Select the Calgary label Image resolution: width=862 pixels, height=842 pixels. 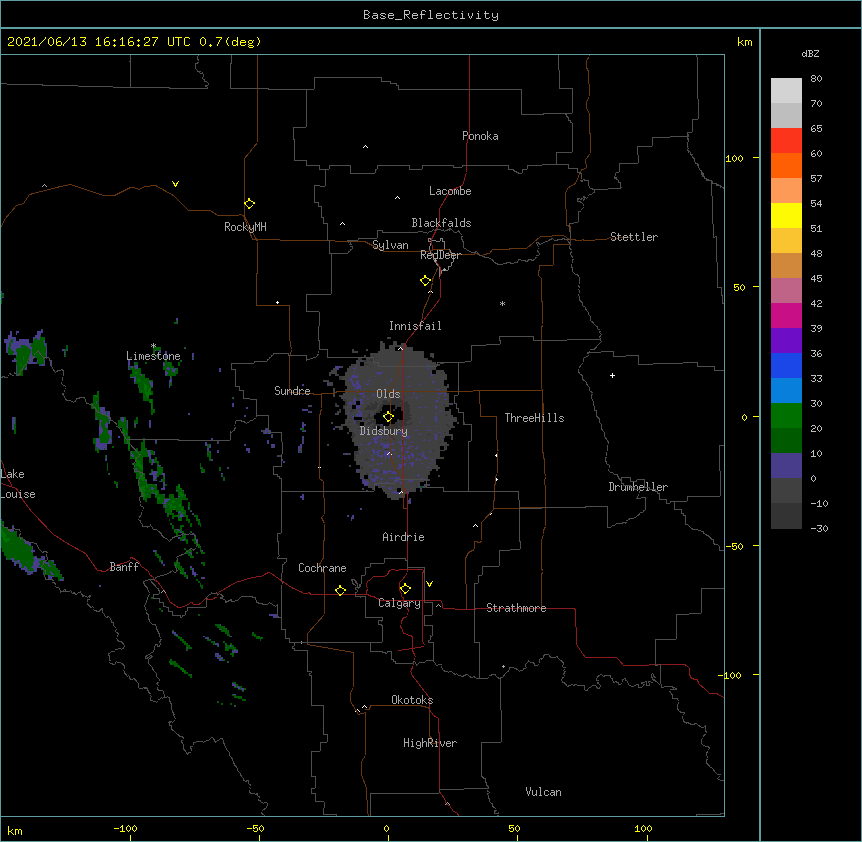click(399, 603)
